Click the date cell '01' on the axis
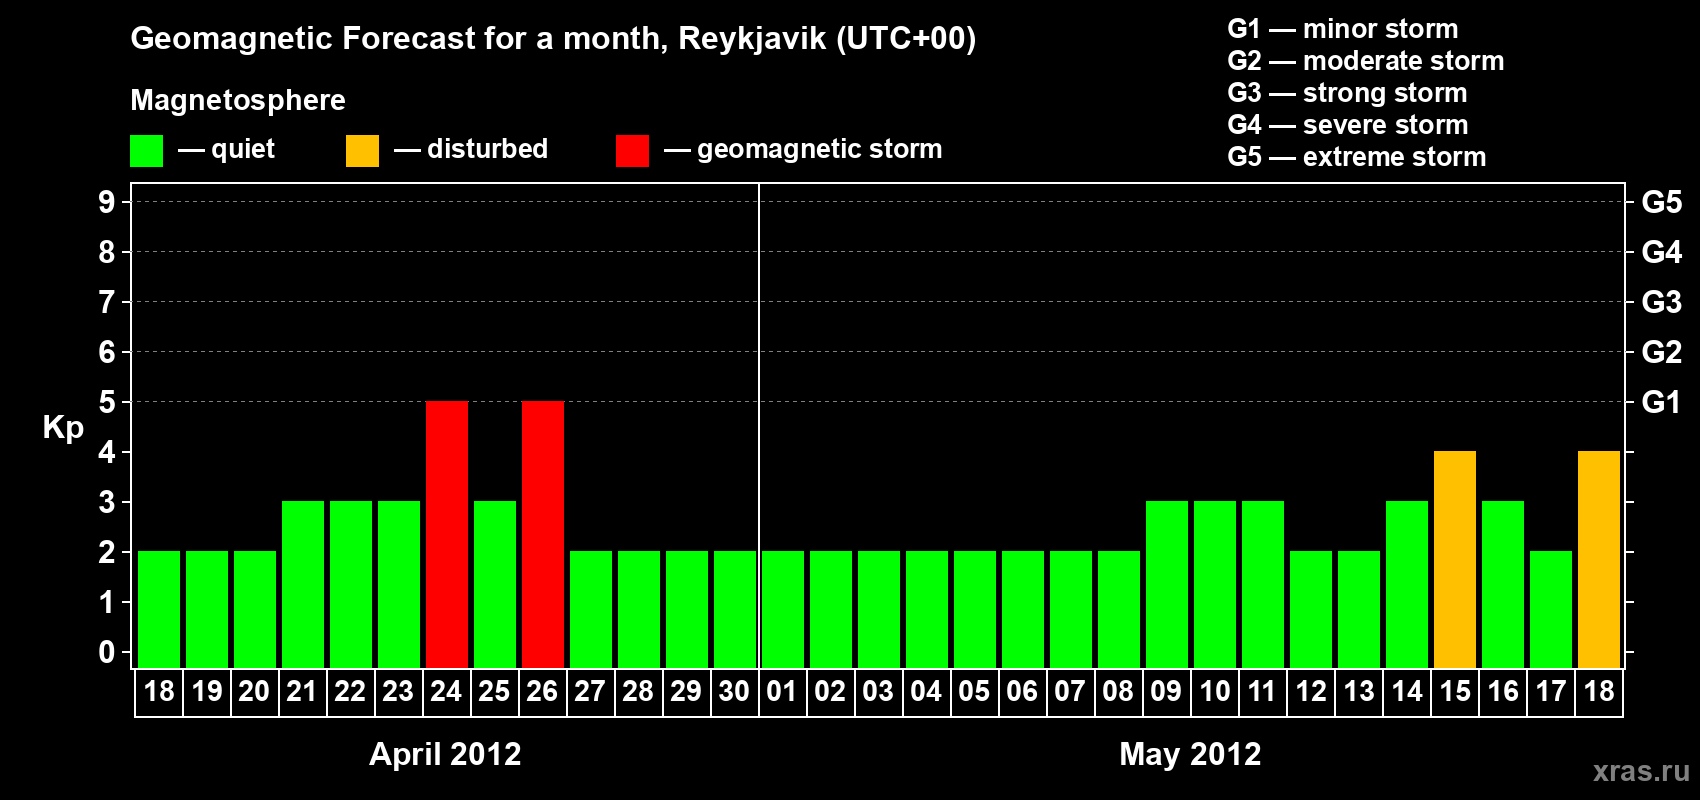 click(x=783, y=692)
